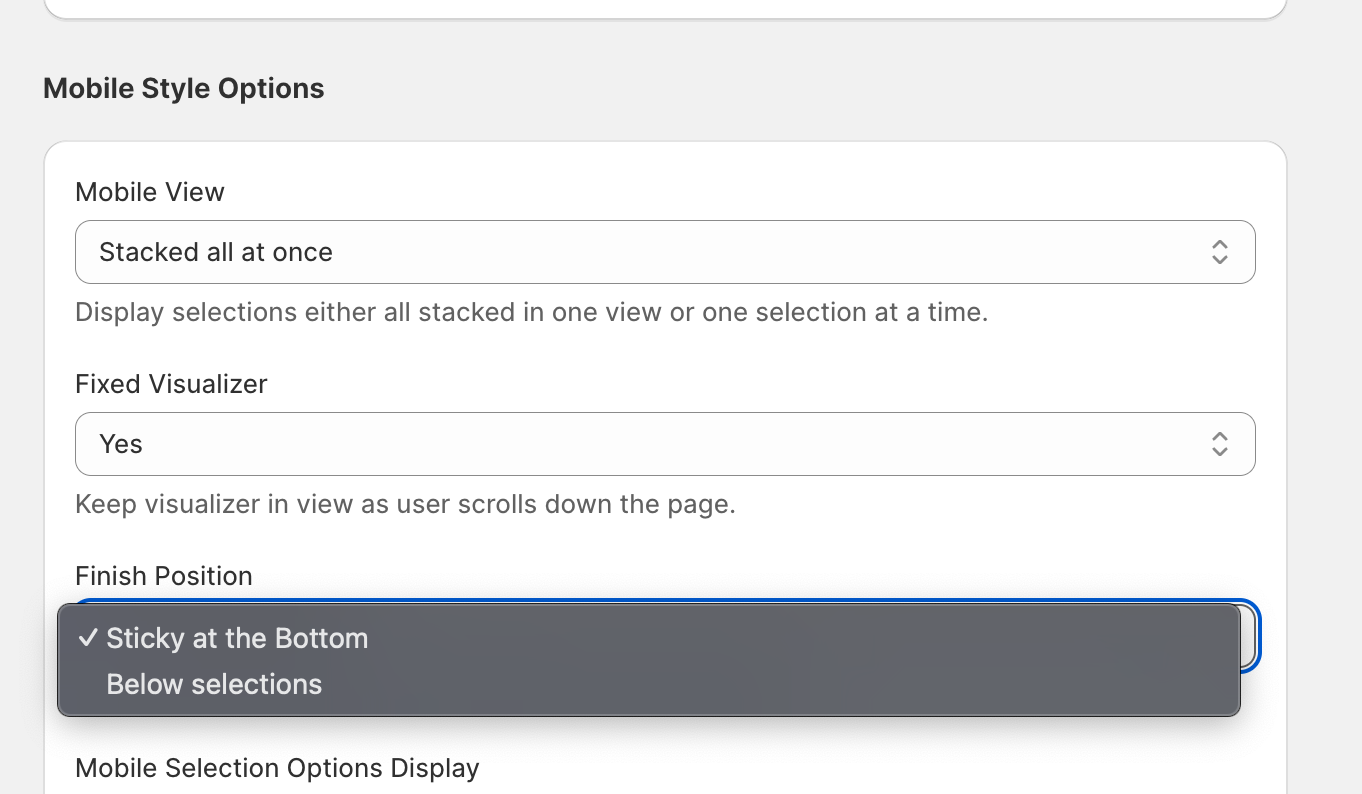Click the Mobile View field label

[150, 192]
